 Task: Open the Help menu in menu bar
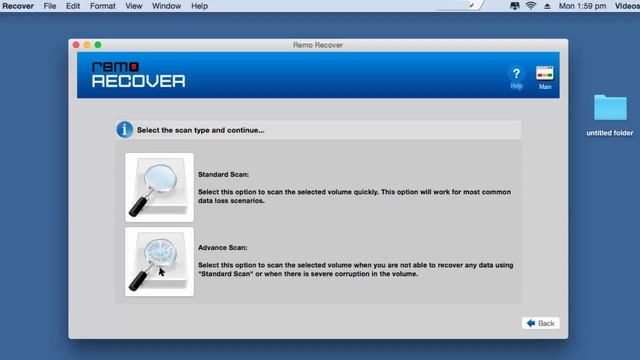click(200, 6)
